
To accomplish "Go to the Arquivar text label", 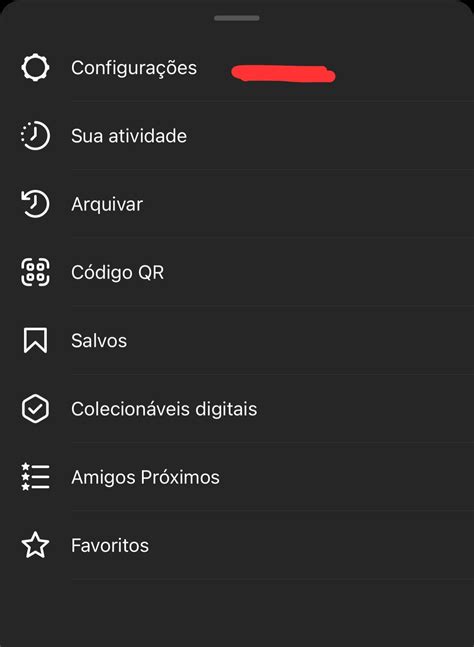I will [x=107, y=204].
